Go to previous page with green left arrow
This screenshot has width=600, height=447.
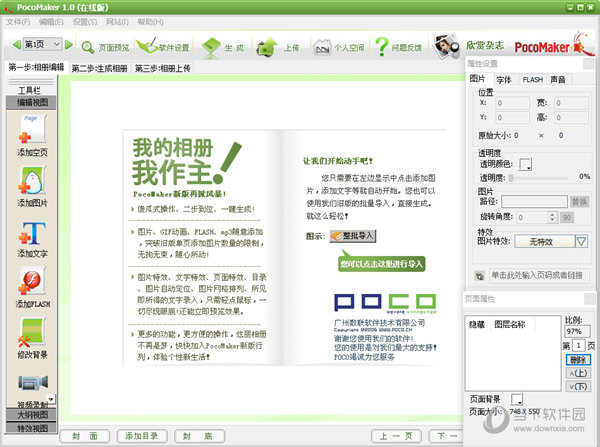[16, 45]
